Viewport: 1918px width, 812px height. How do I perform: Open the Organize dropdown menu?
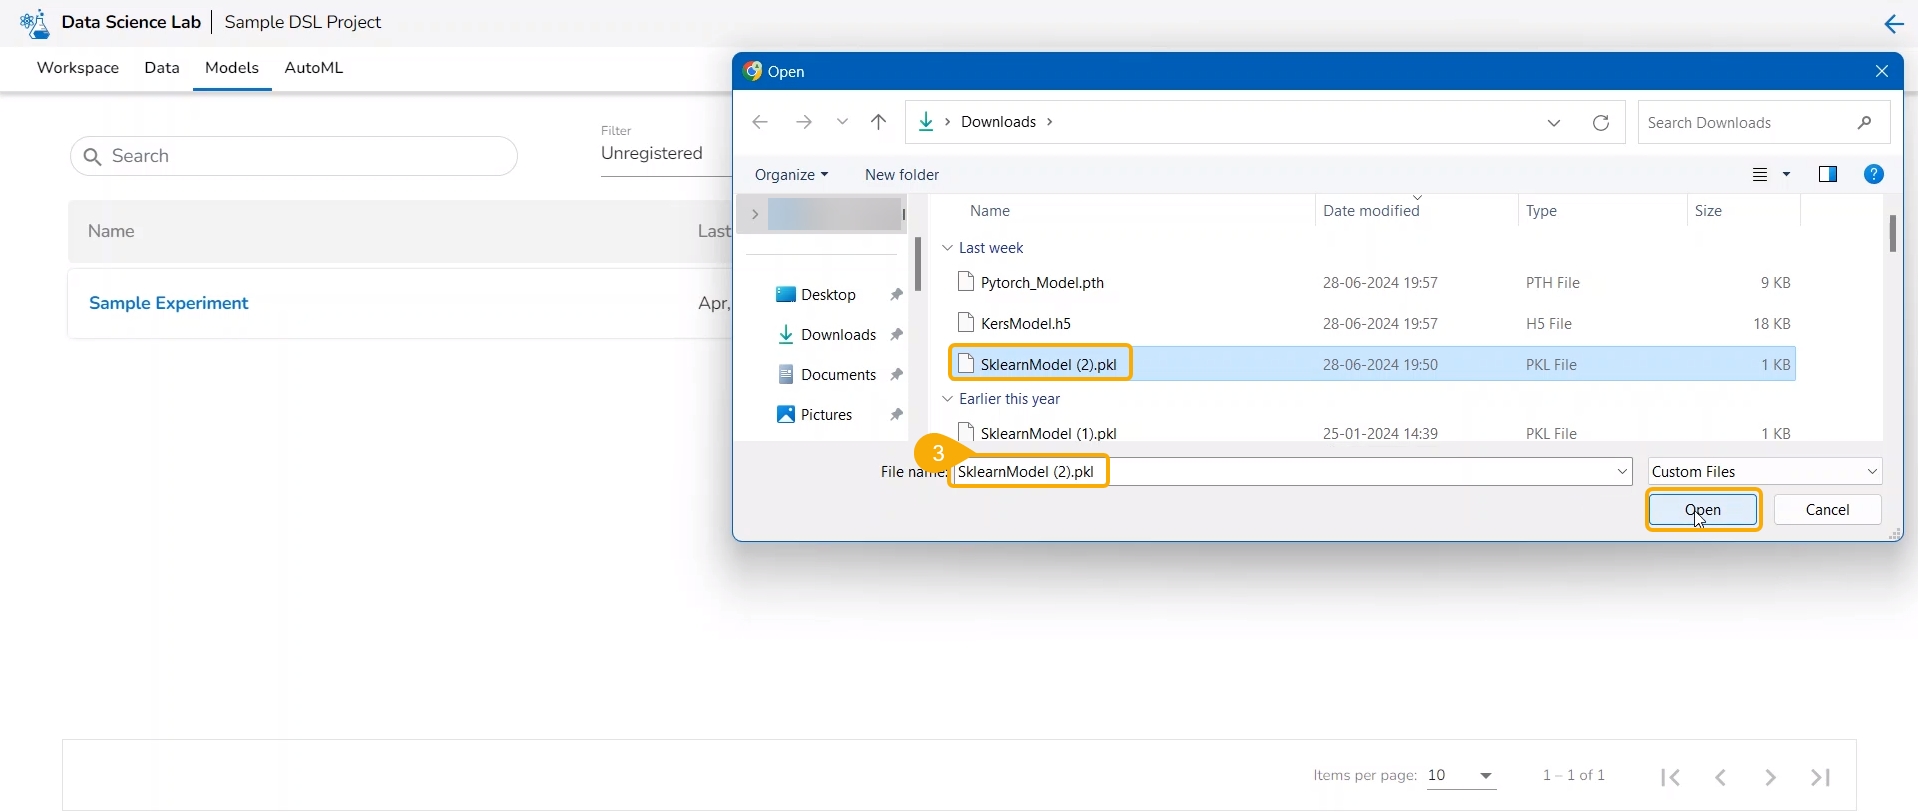coord(791,175)
